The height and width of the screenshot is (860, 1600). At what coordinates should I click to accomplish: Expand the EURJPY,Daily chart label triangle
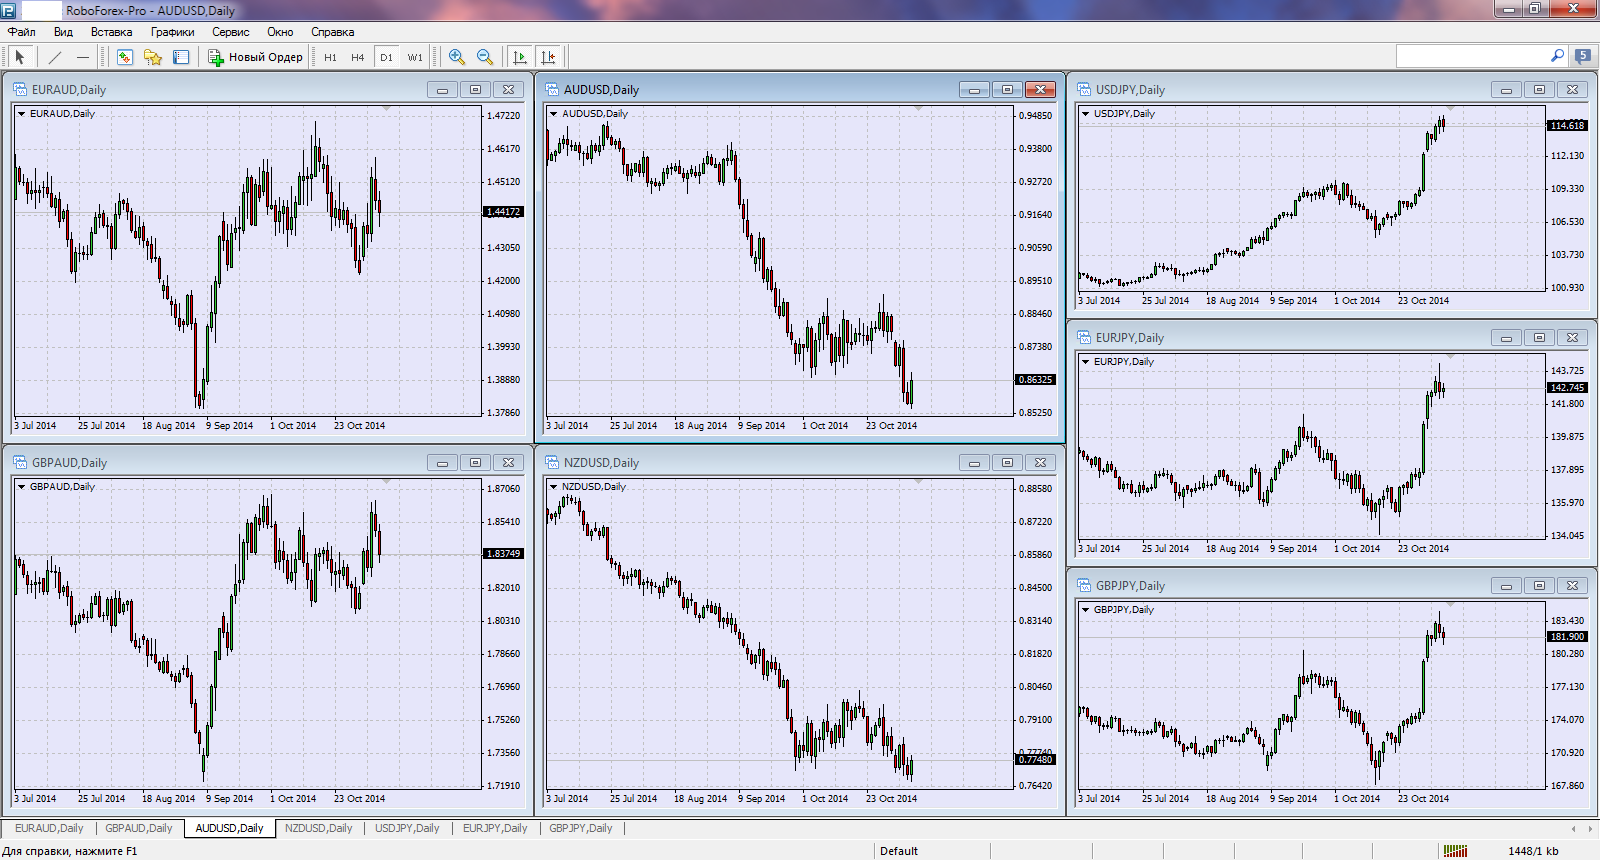pos(1086,361)
